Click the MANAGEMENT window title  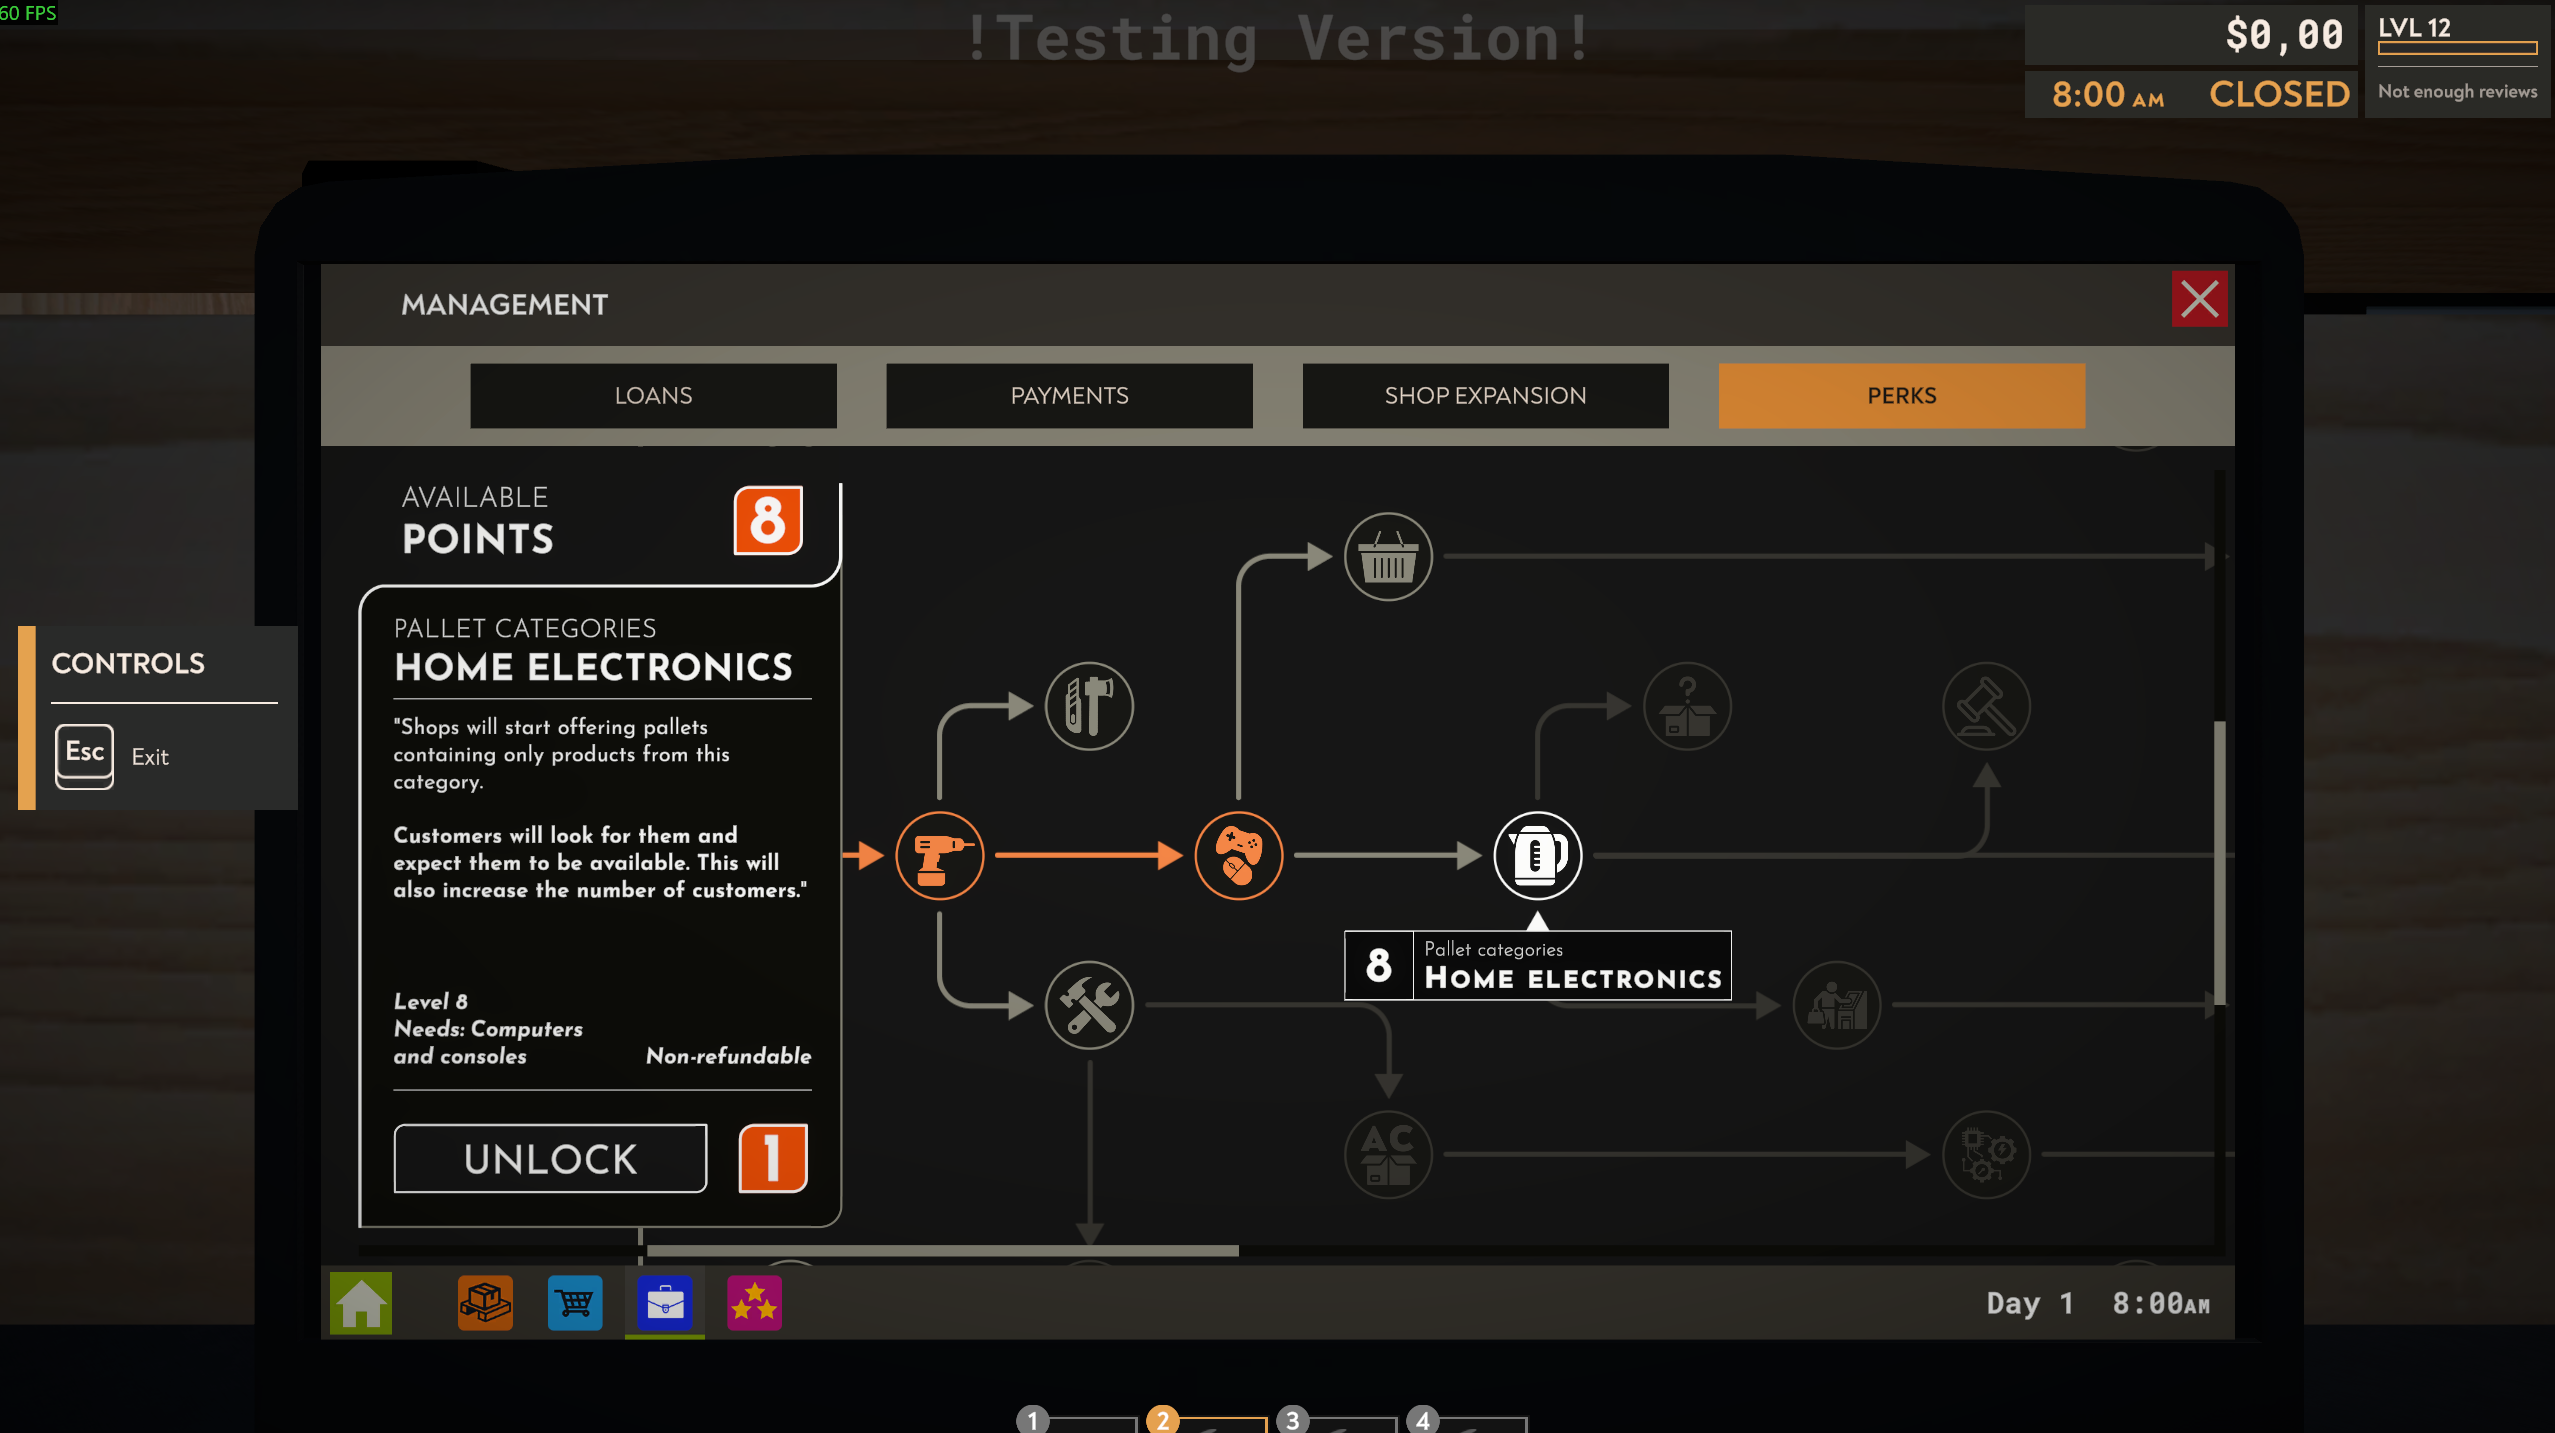click(x=504, y=305)
